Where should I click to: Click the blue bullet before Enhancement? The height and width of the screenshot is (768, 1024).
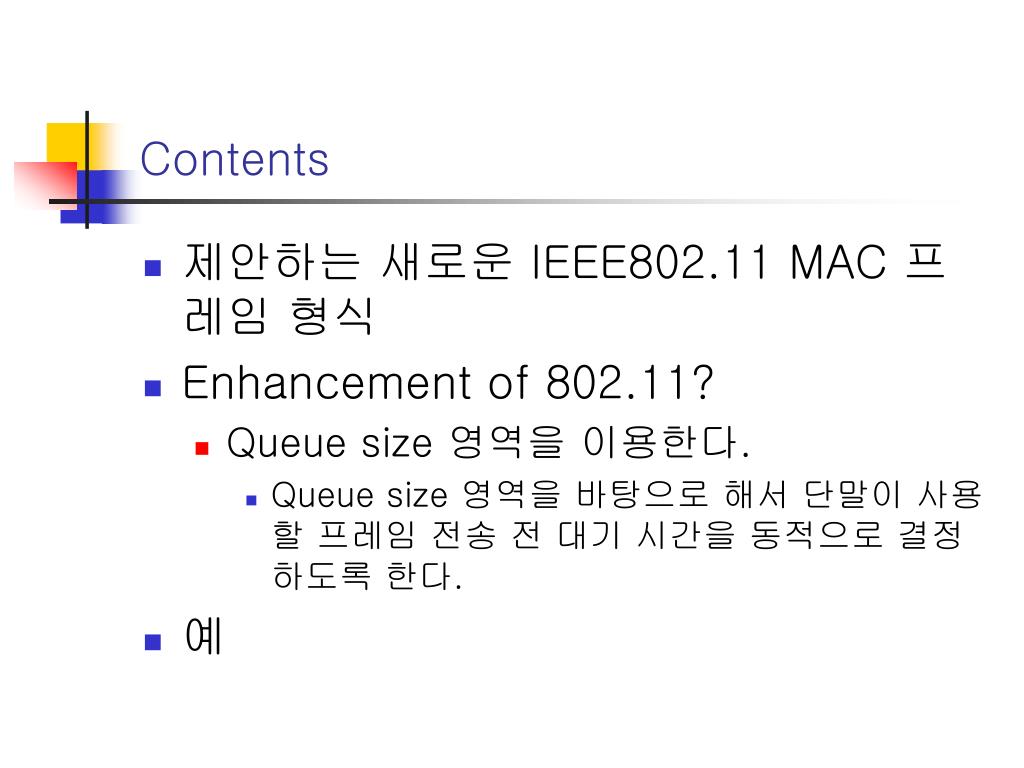click(153, 388)
